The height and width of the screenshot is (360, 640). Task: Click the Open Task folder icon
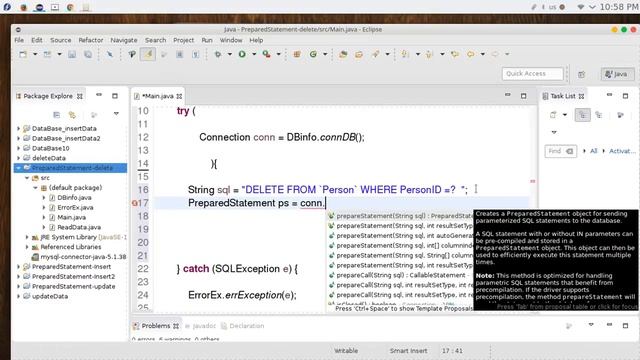tap(359, 54)
